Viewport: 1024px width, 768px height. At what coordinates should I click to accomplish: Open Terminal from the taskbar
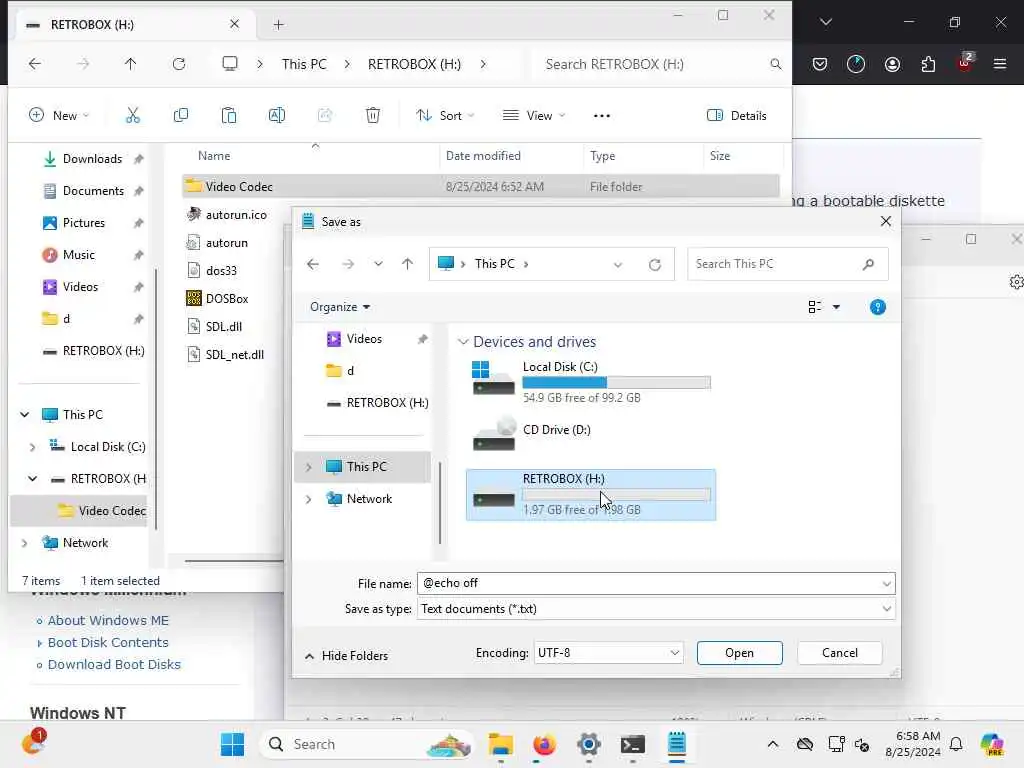point(632,744)
